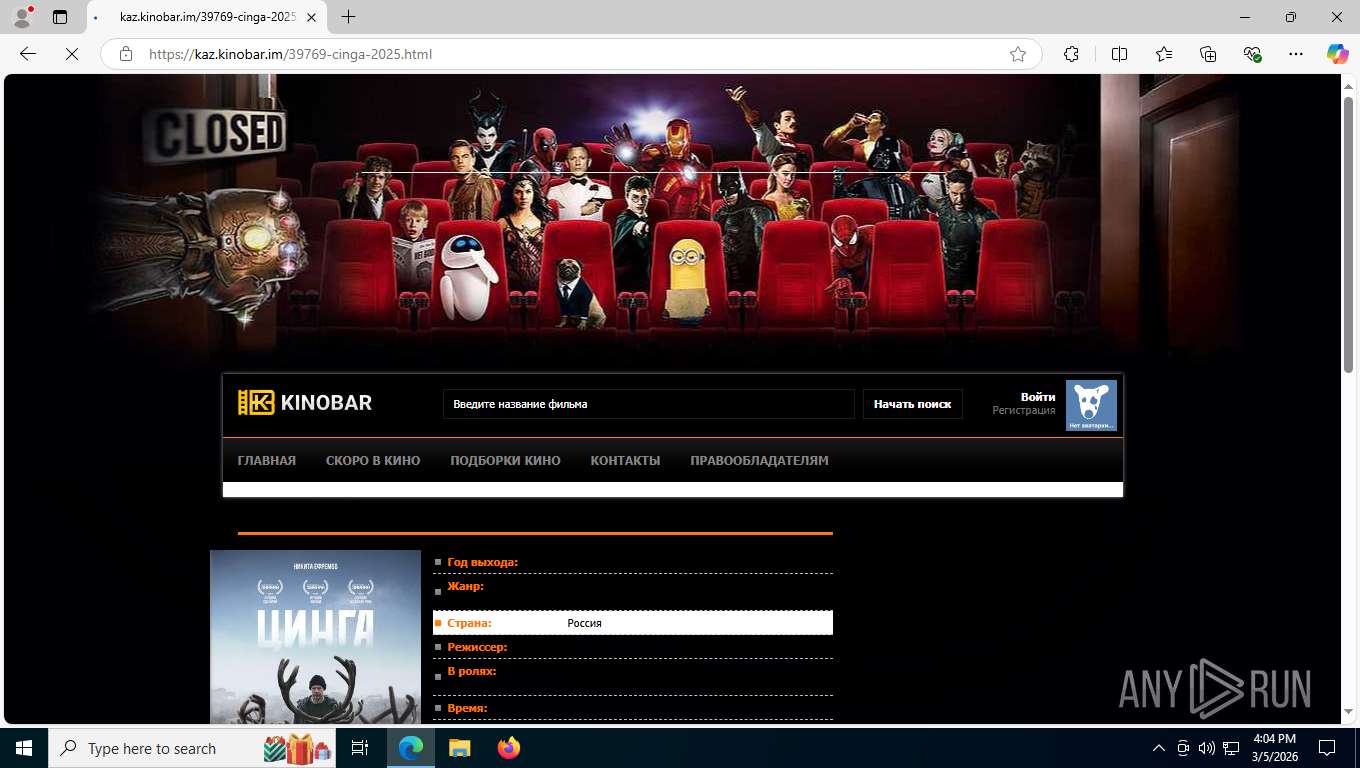Select the Жанр label
Screen dimensions: 1360x768
click(x=465, y=586)
